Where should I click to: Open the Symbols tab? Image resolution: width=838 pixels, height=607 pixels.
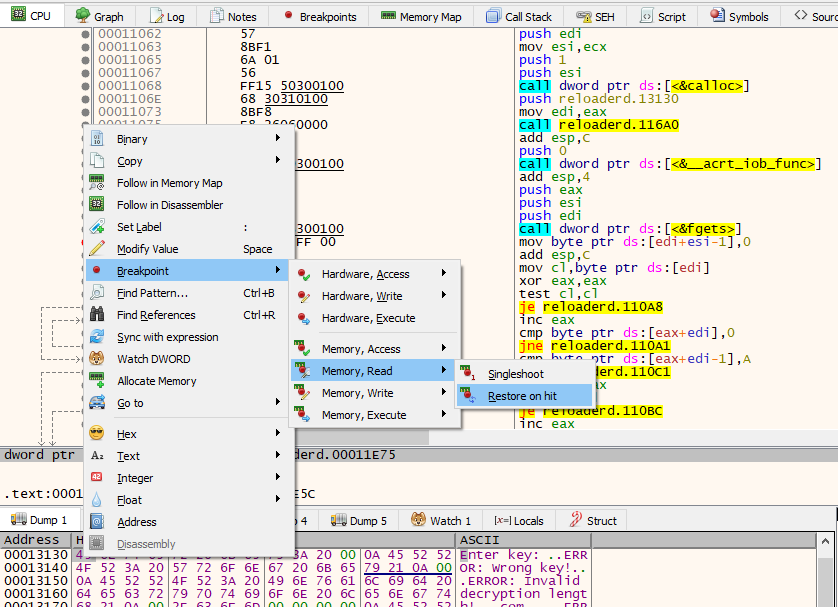(740, 17)
